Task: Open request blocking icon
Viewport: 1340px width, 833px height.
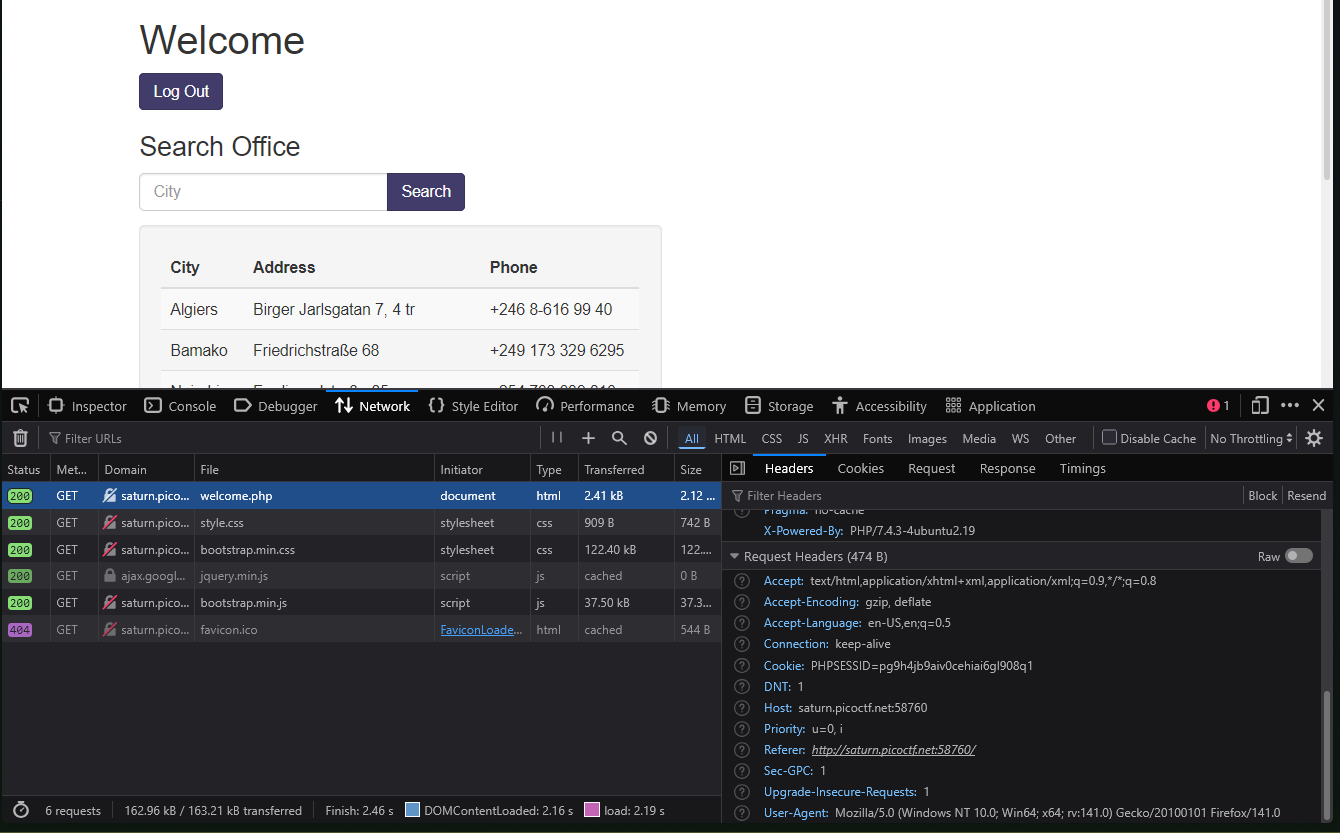Action: tap(650, 438)
